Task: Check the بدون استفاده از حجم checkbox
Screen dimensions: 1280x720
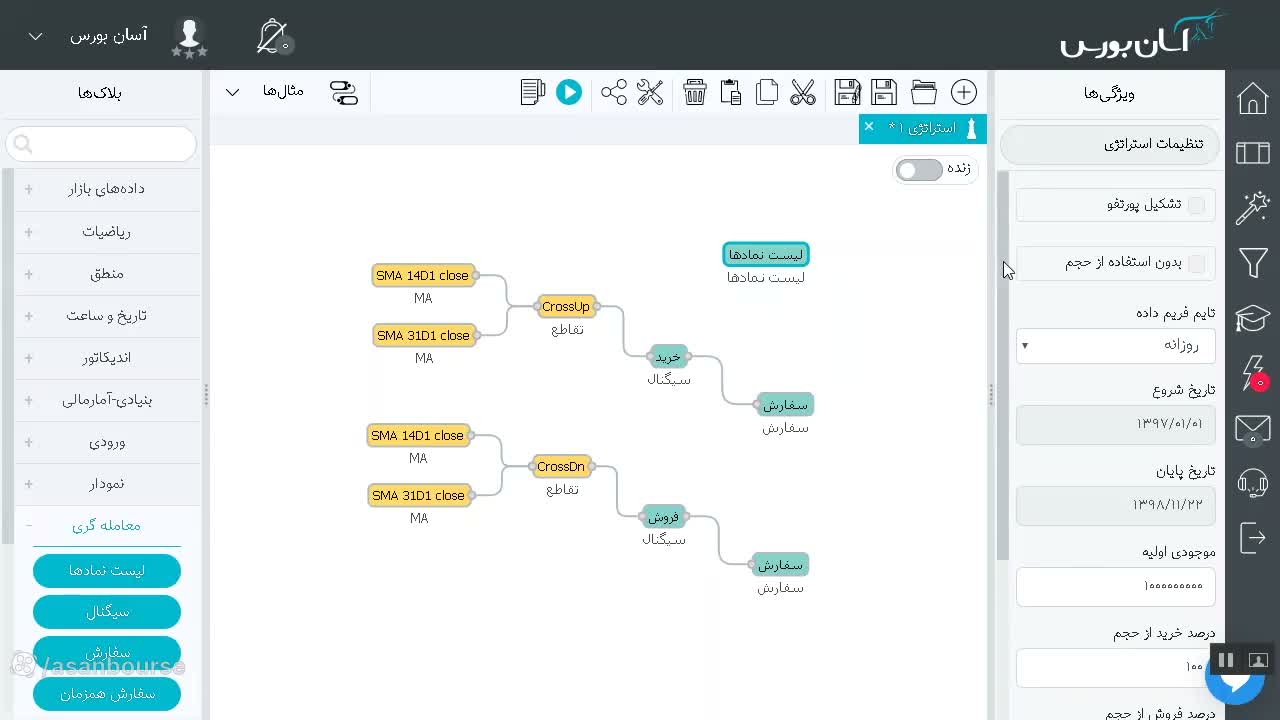Action: click(1196, 263)
